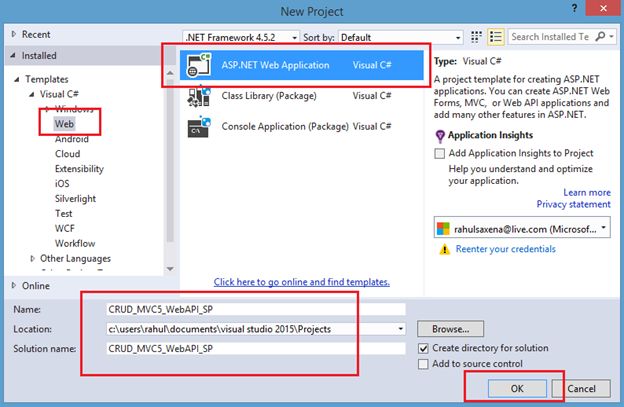
Task: Select the Workflow template category
Action: coord(75,243)
